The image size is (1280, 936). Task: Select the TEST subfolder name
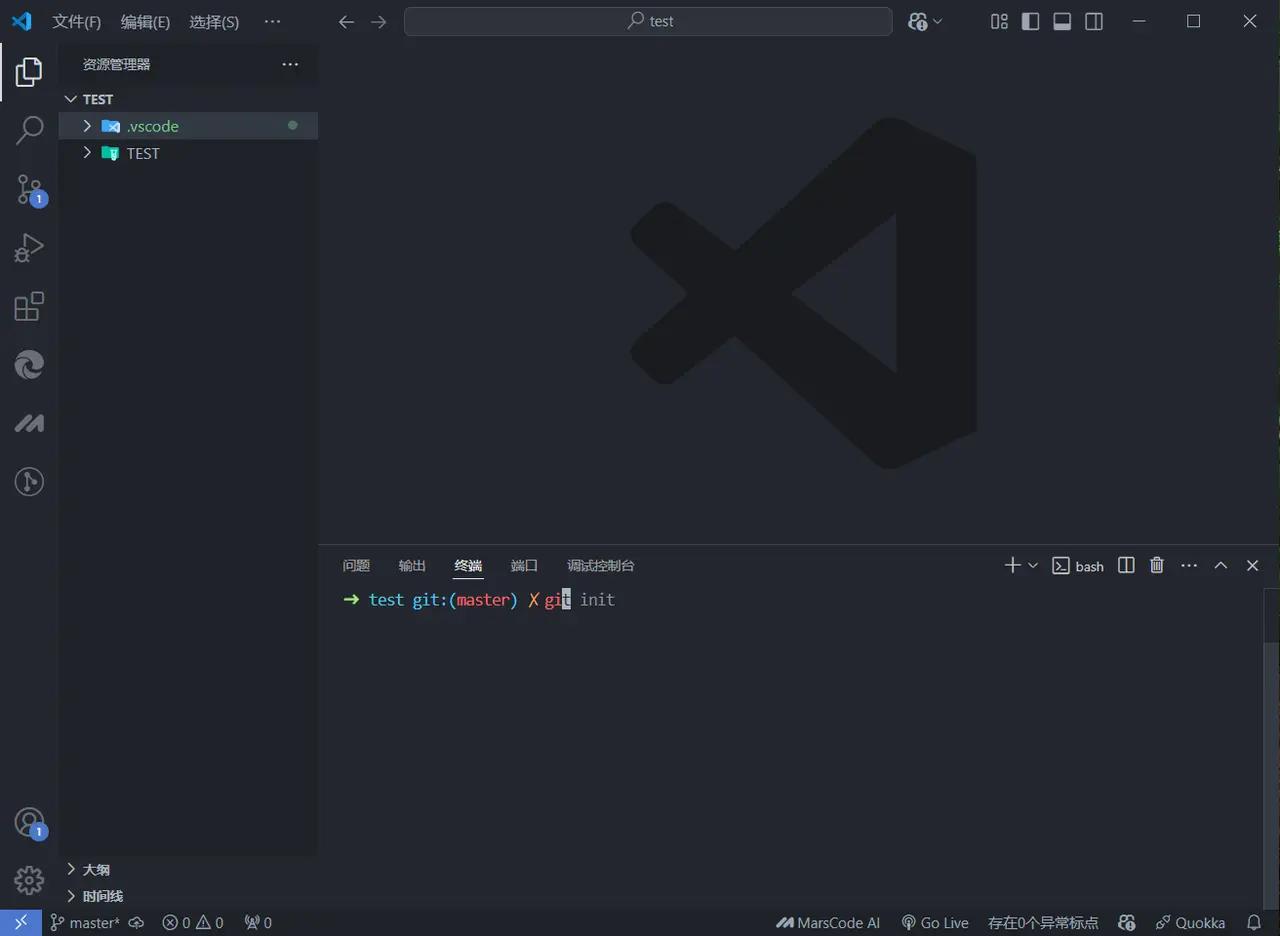tap(143, 153)
